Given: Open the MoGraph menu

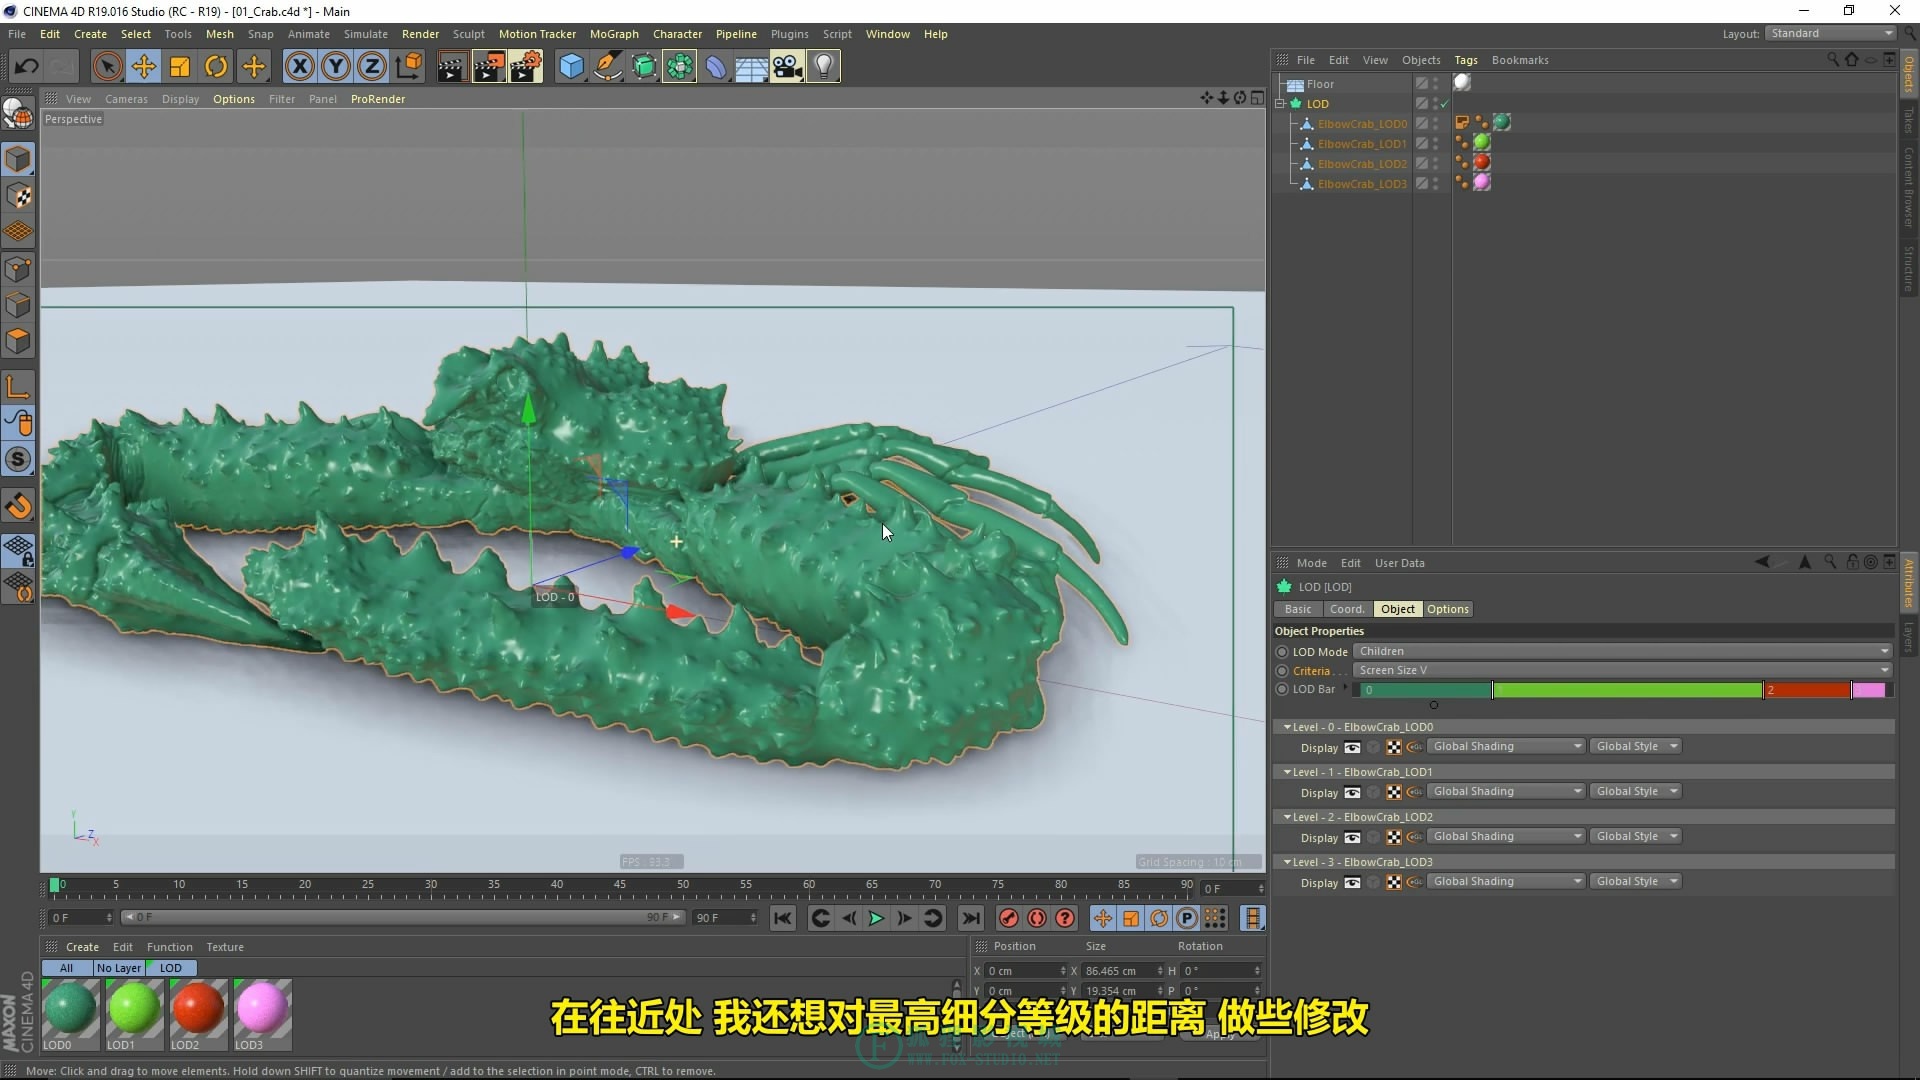Looking at the screenshot, I should click(x=614, y=34).
